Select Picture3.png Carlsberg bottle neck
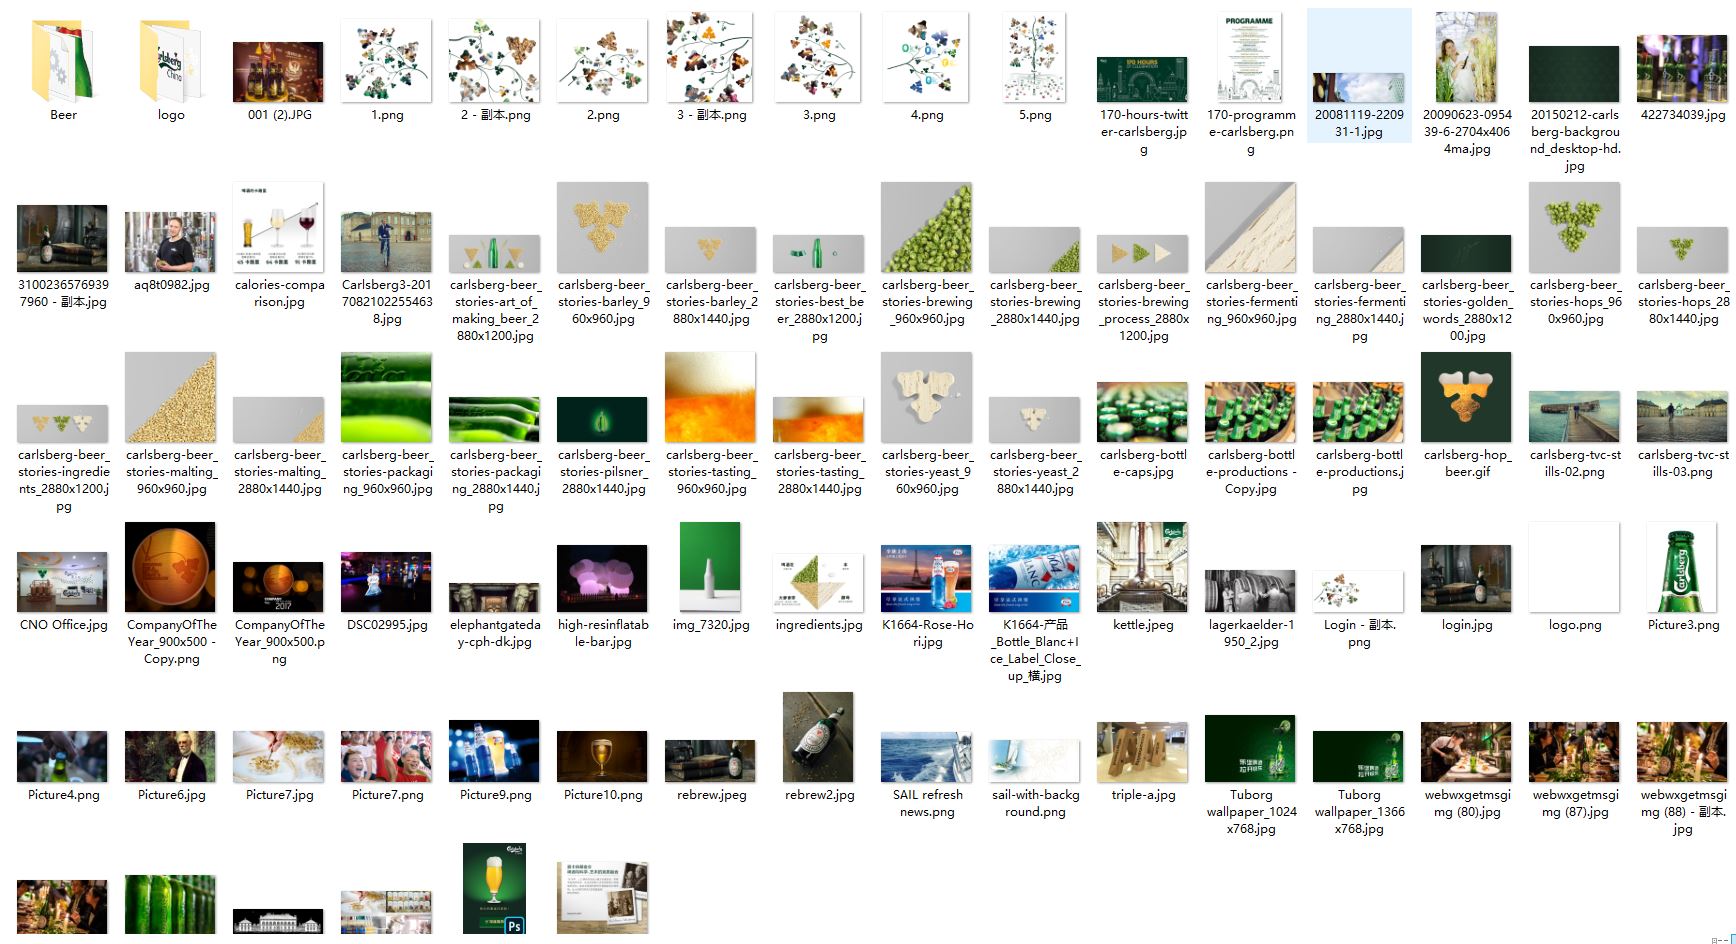1736x944 pixels. (x=1682, y=569)
